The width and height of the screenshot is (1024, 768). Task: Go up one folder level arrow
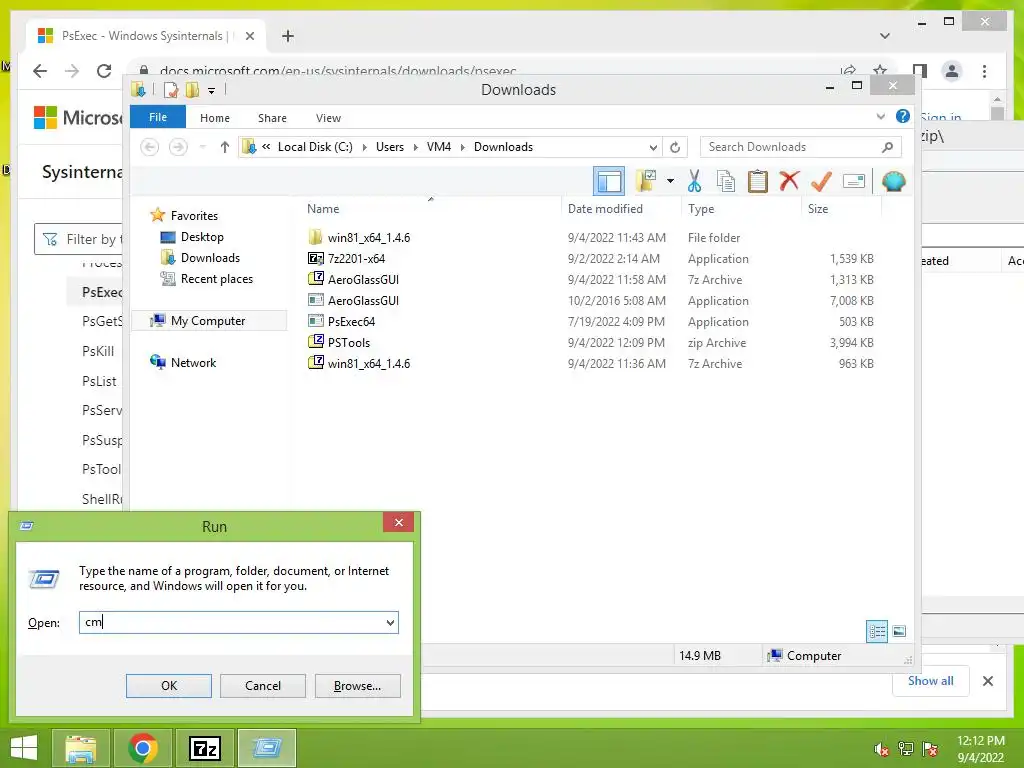pos(225,147)
